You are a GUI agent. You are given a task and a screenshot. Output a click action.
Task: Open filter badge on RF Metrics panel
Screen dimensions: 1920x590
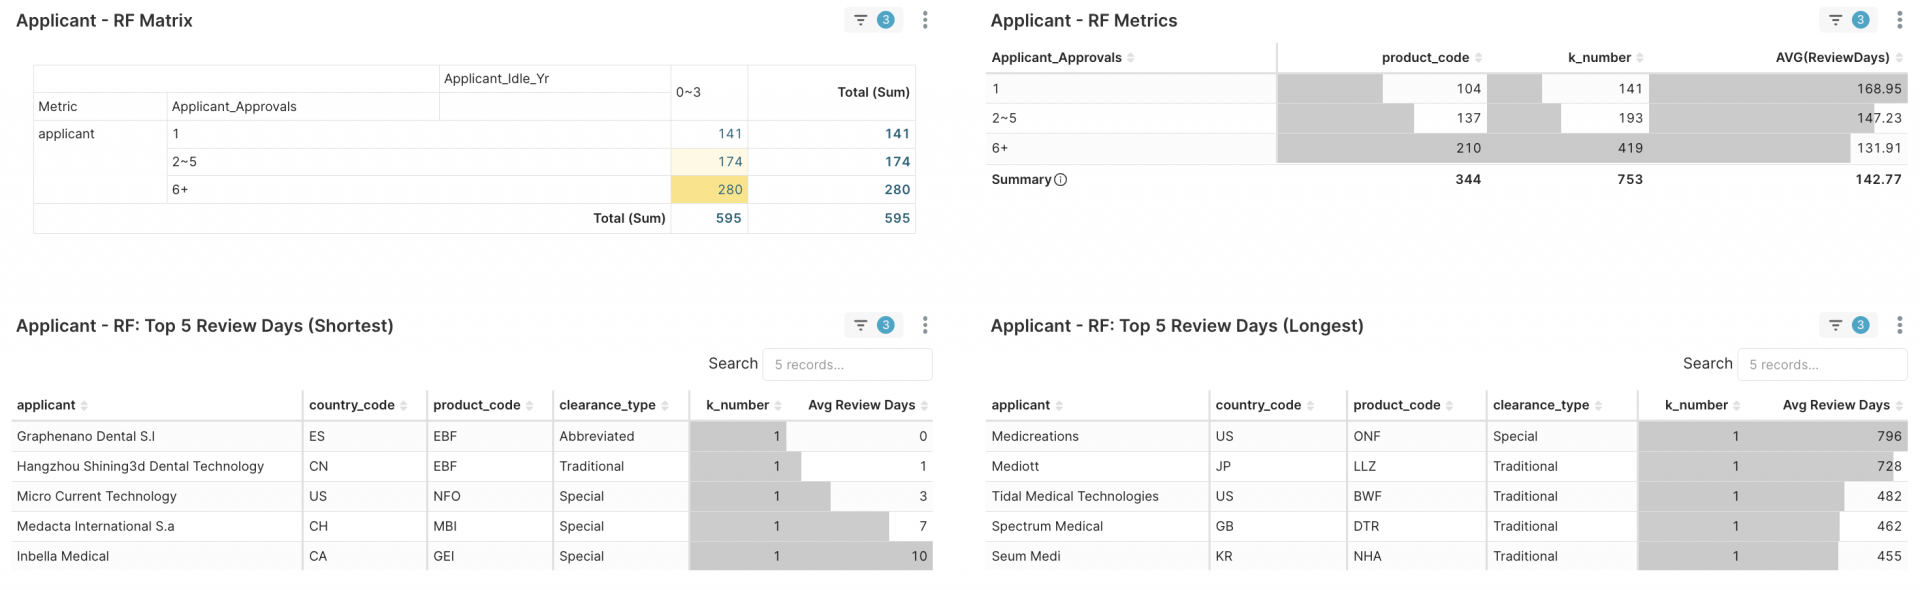pos(1848,20)
